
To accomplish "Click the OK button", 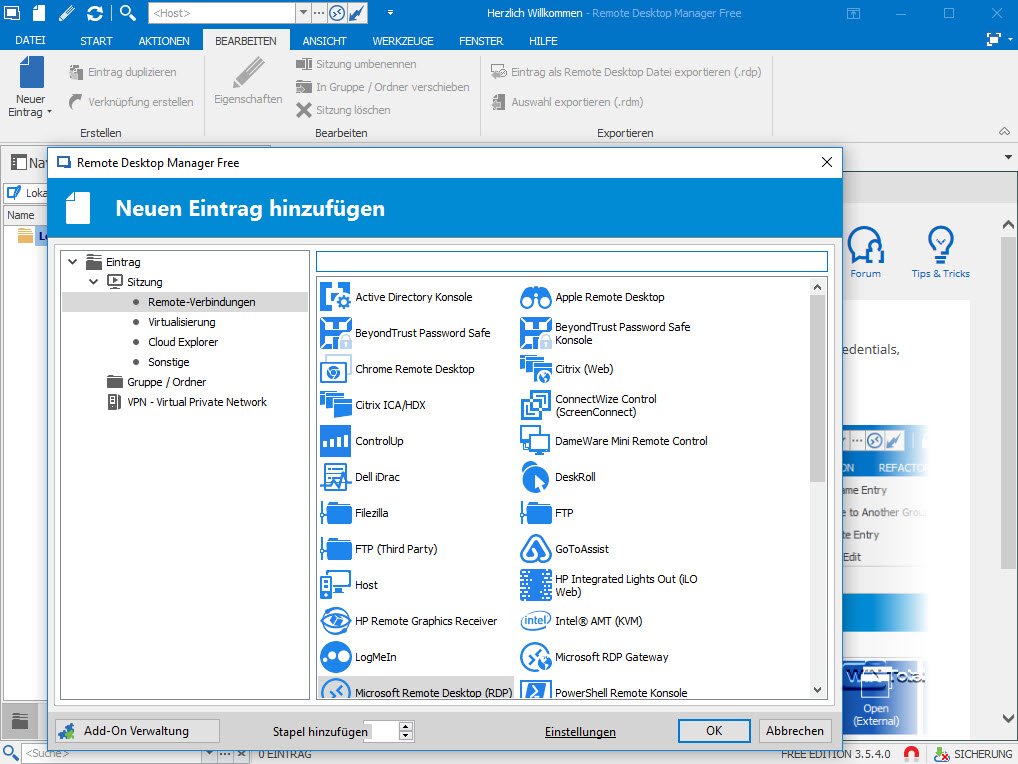I will 714,731.
